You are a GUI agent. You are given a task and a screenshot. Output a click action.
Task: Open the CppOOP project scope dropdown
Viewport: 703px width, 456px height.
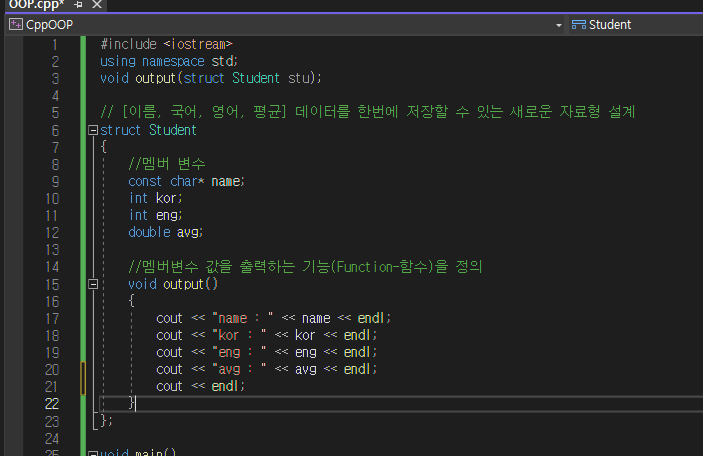(x=559, y=25)
